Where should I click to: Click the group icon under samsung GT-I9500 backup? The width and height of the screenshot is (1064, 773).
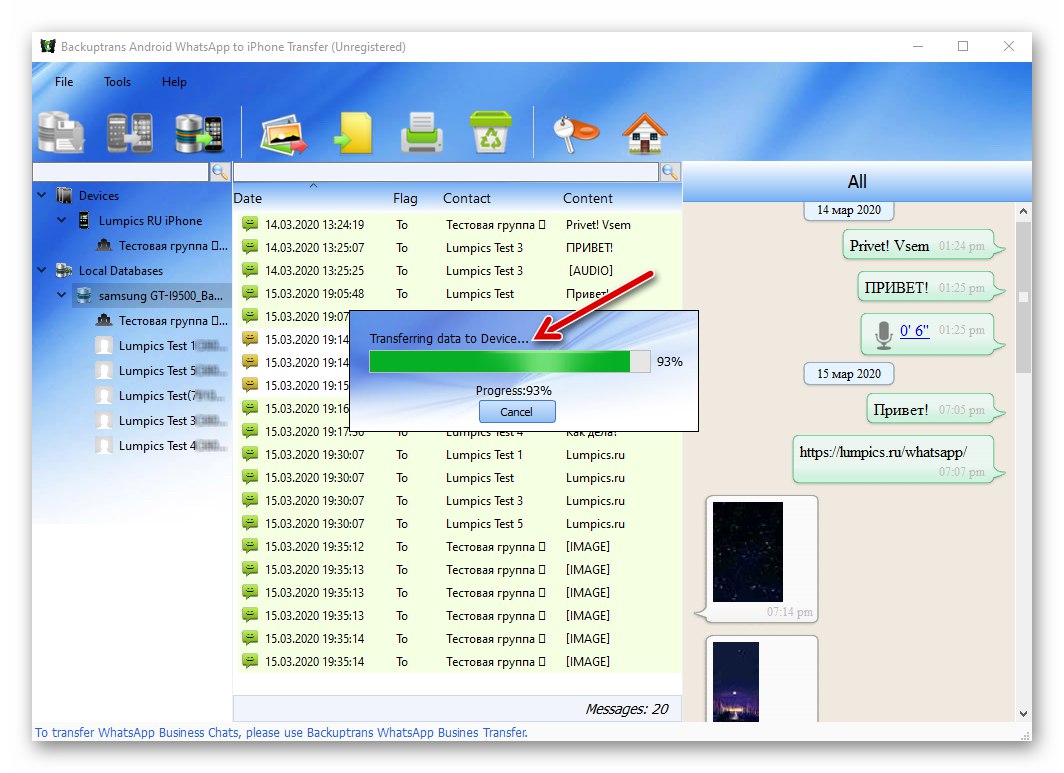[104, 320]
